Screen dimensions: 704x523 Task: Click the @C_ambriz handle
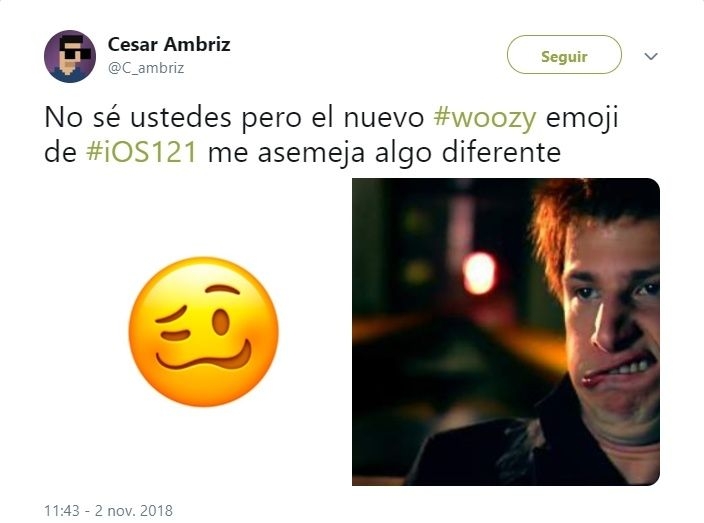(146, 68)
